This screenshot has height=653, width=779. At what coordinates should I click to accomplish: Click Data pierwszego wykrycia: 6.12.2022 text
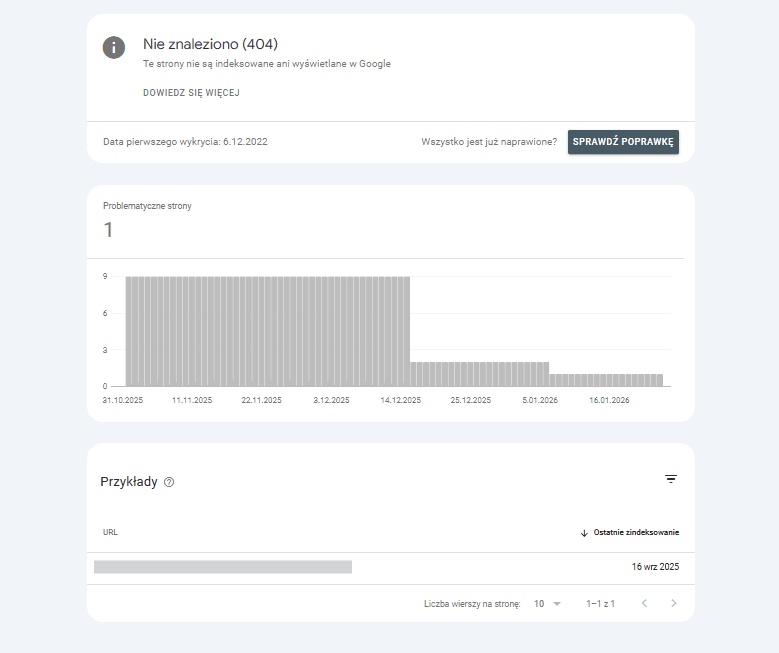pos(185,142)
